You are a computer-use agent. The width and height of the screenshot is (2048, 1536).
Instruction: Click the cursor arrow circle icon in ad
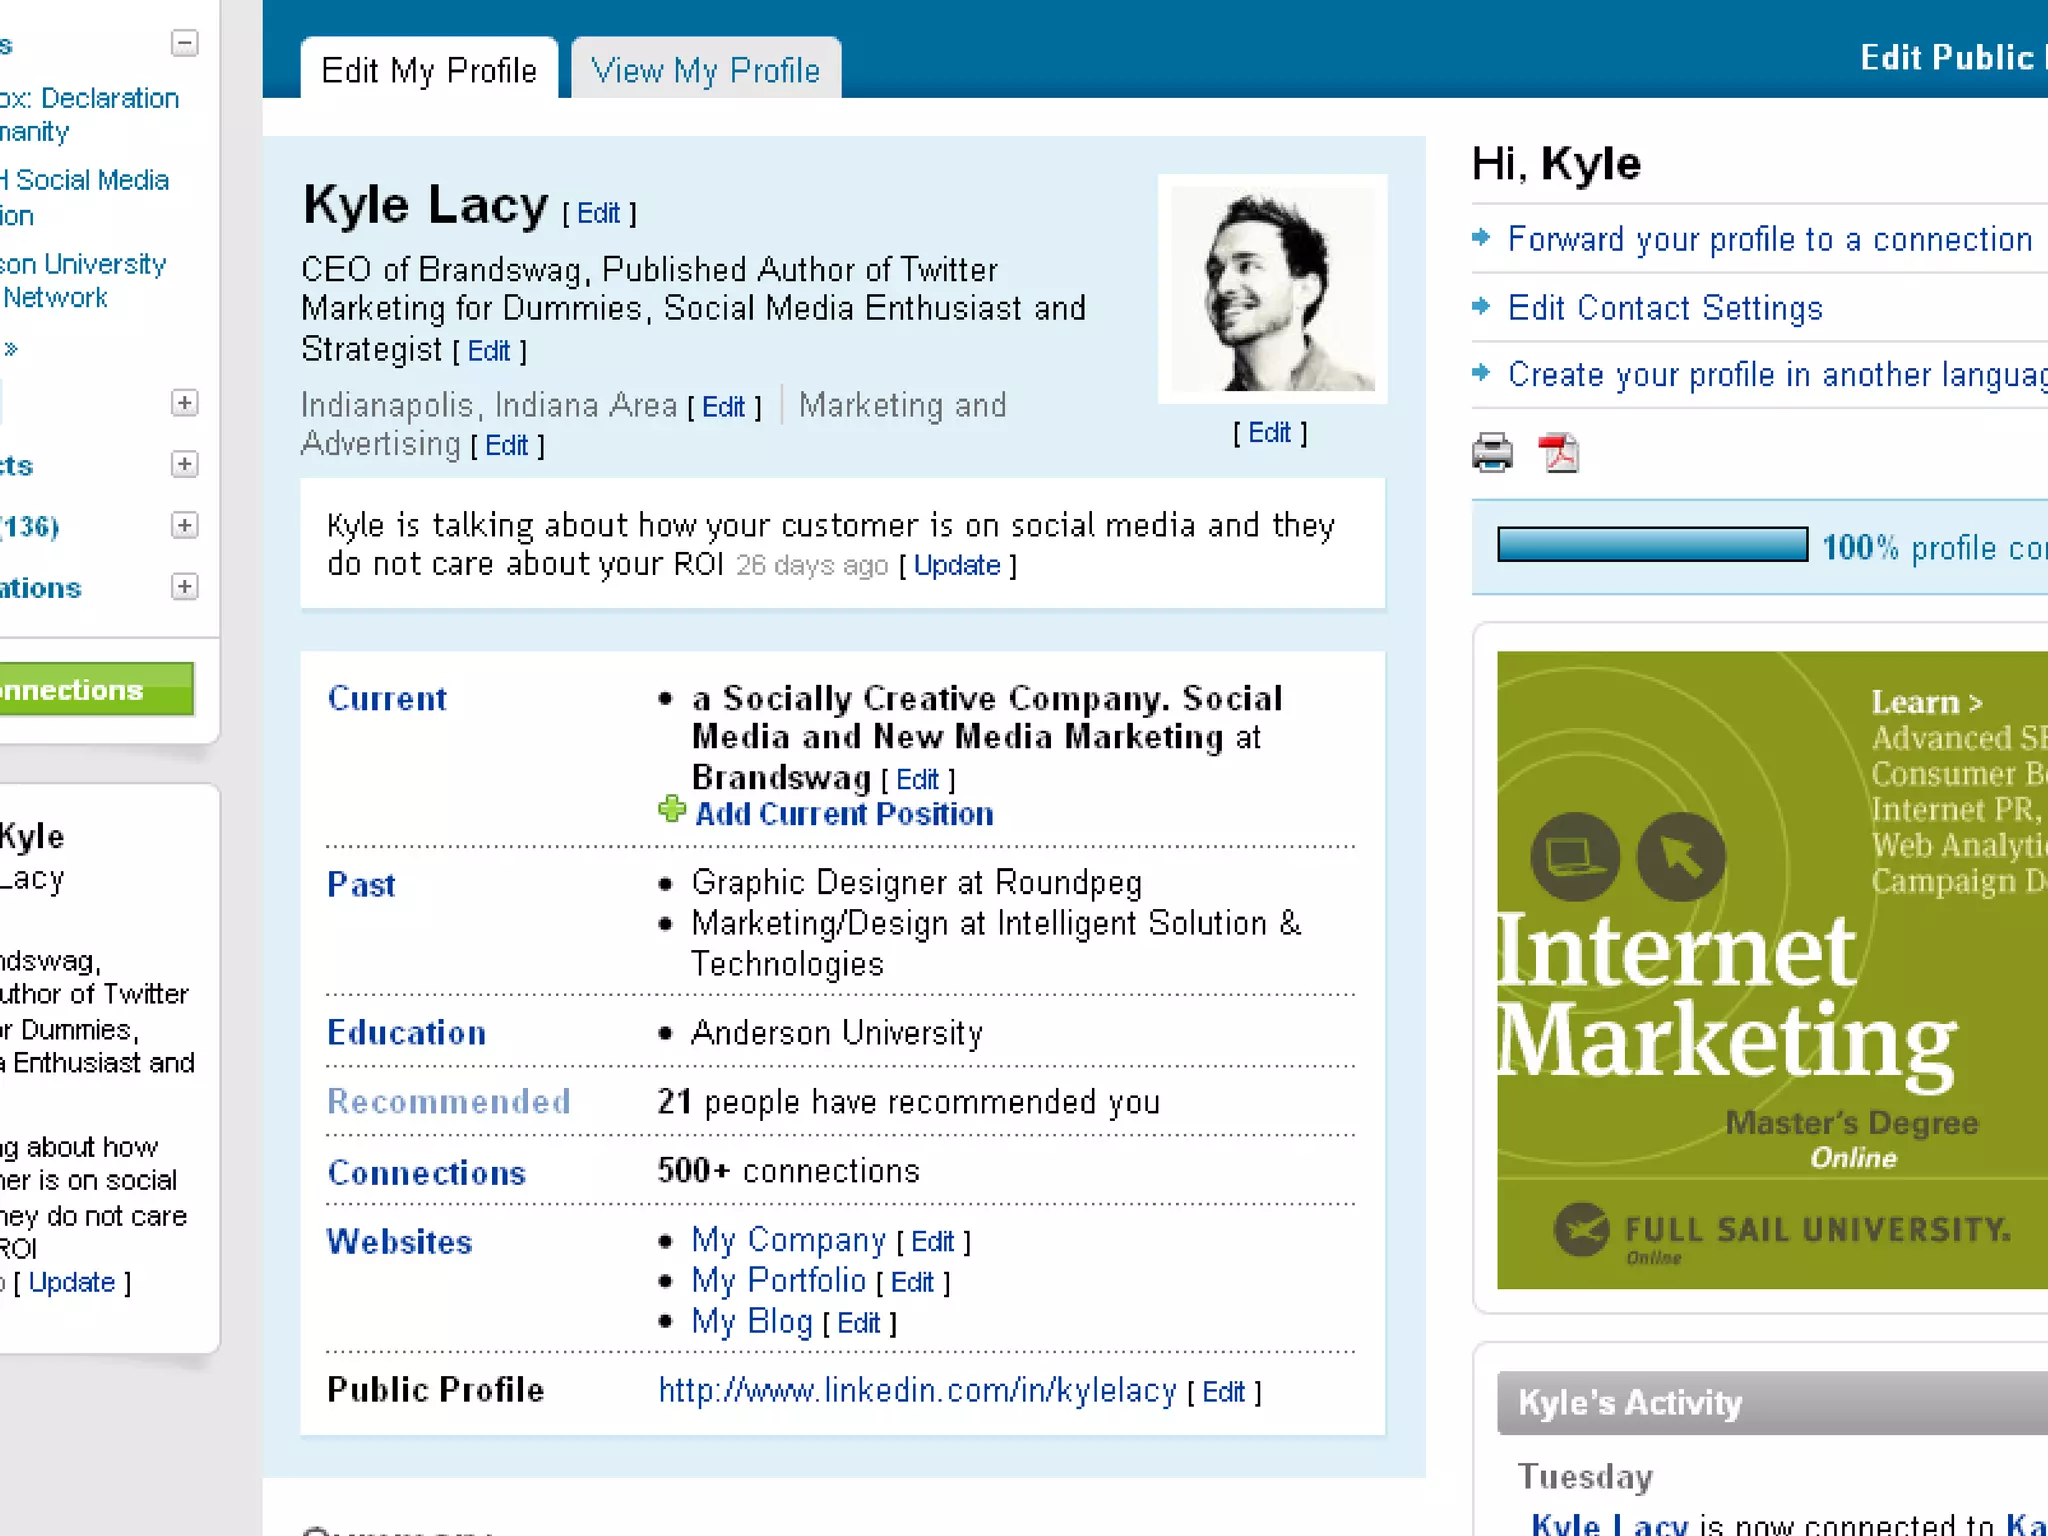1681,857
